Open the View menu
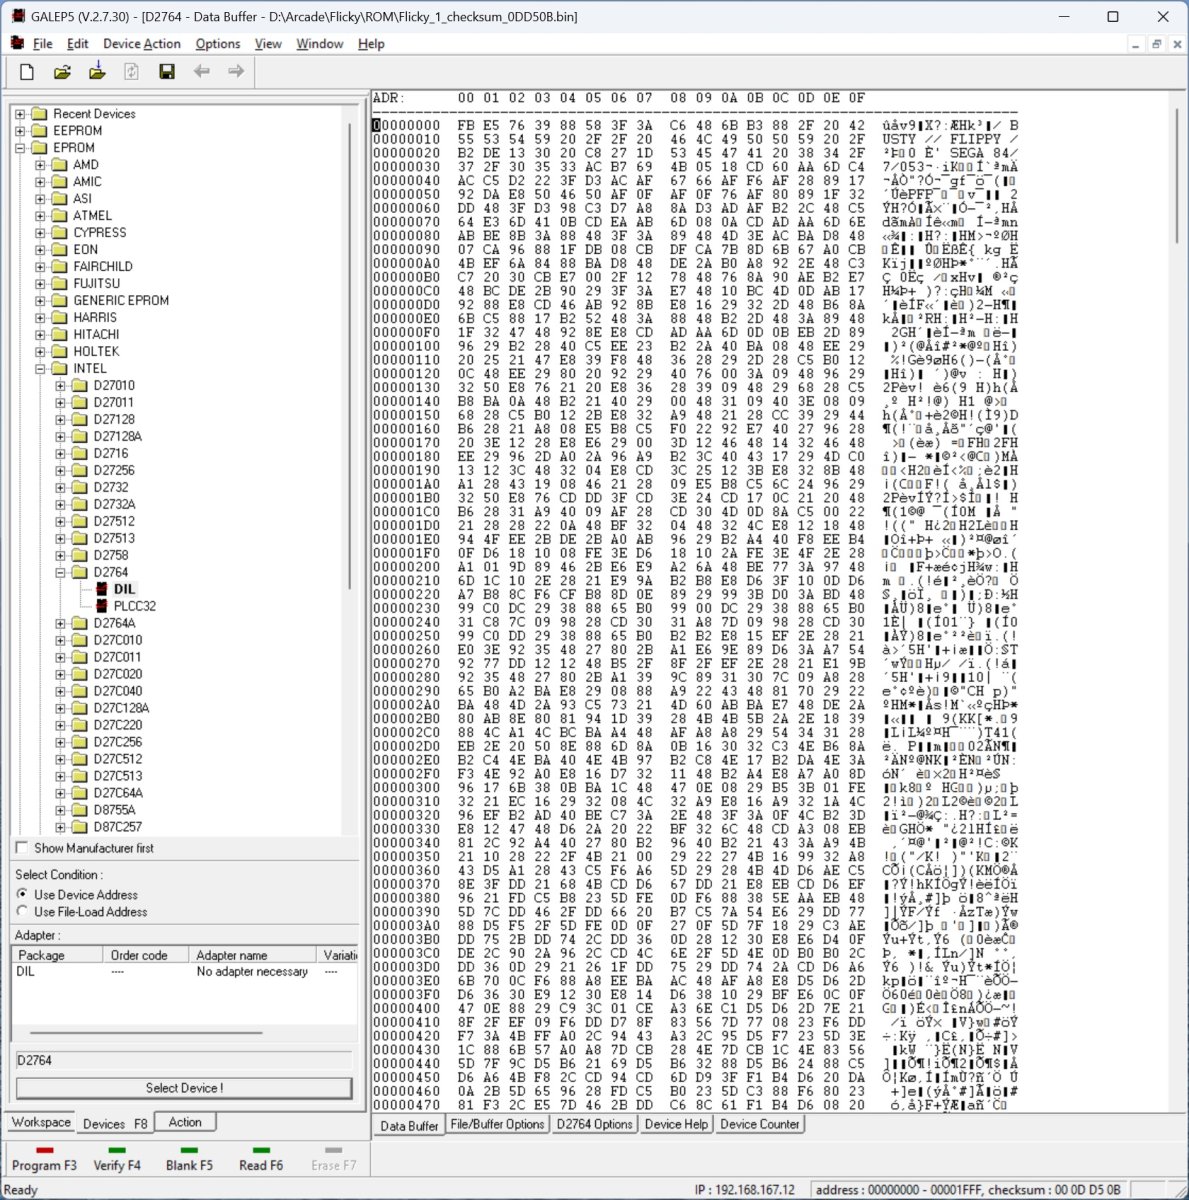The height and width of the screenshot is (1200, 1189). click(x=268, y=44)
